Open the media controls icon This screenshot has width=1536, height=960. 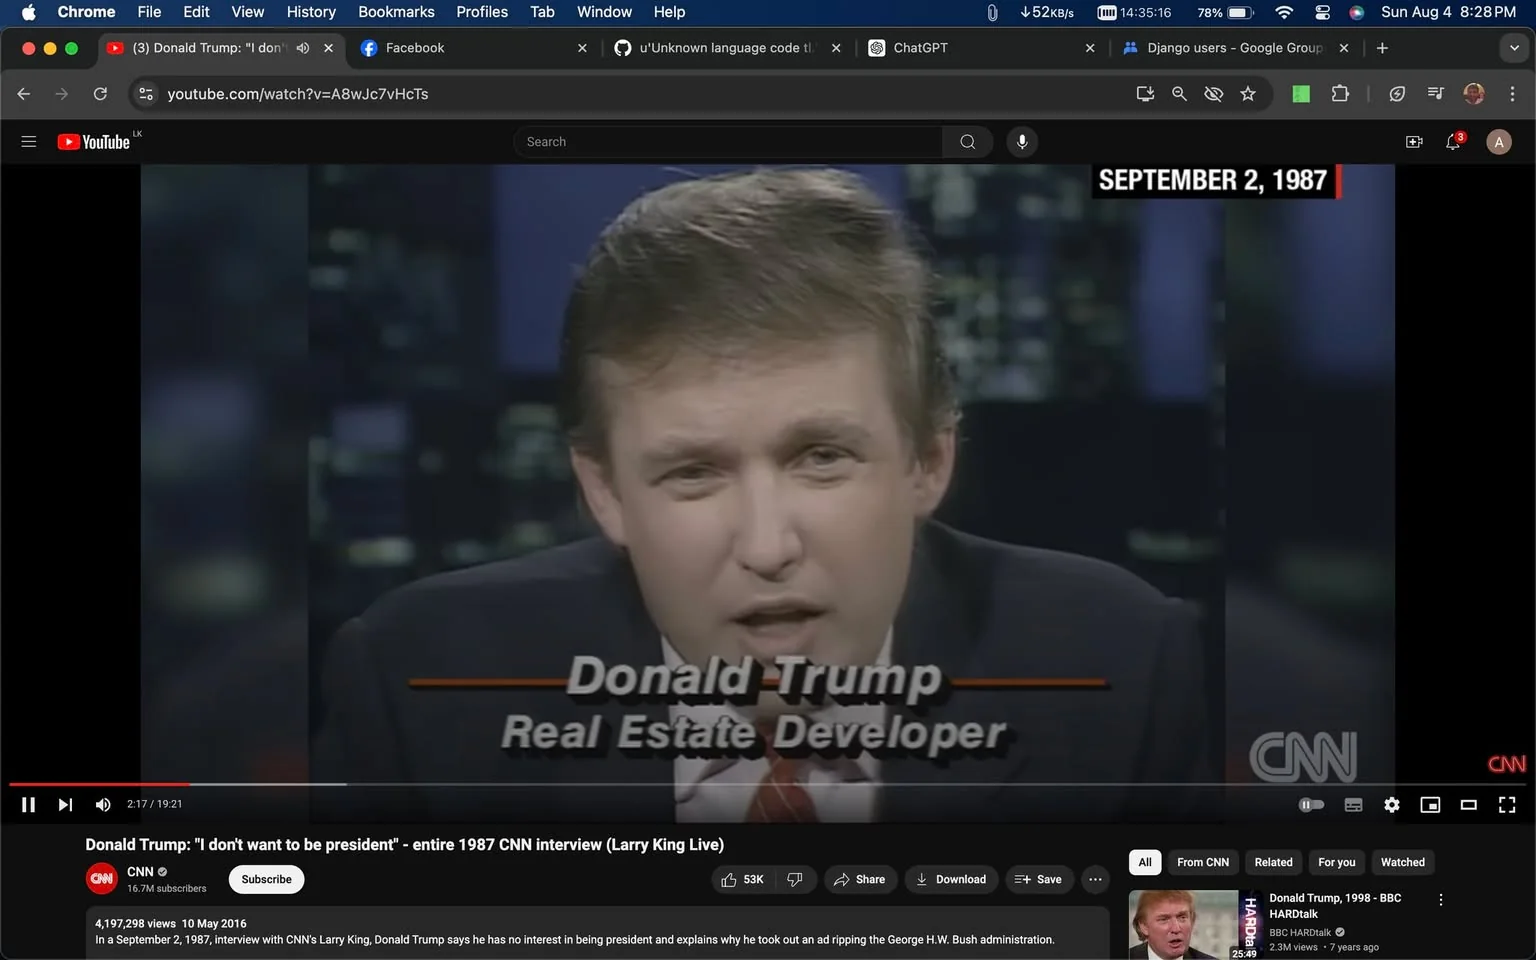click(1436, 94)
